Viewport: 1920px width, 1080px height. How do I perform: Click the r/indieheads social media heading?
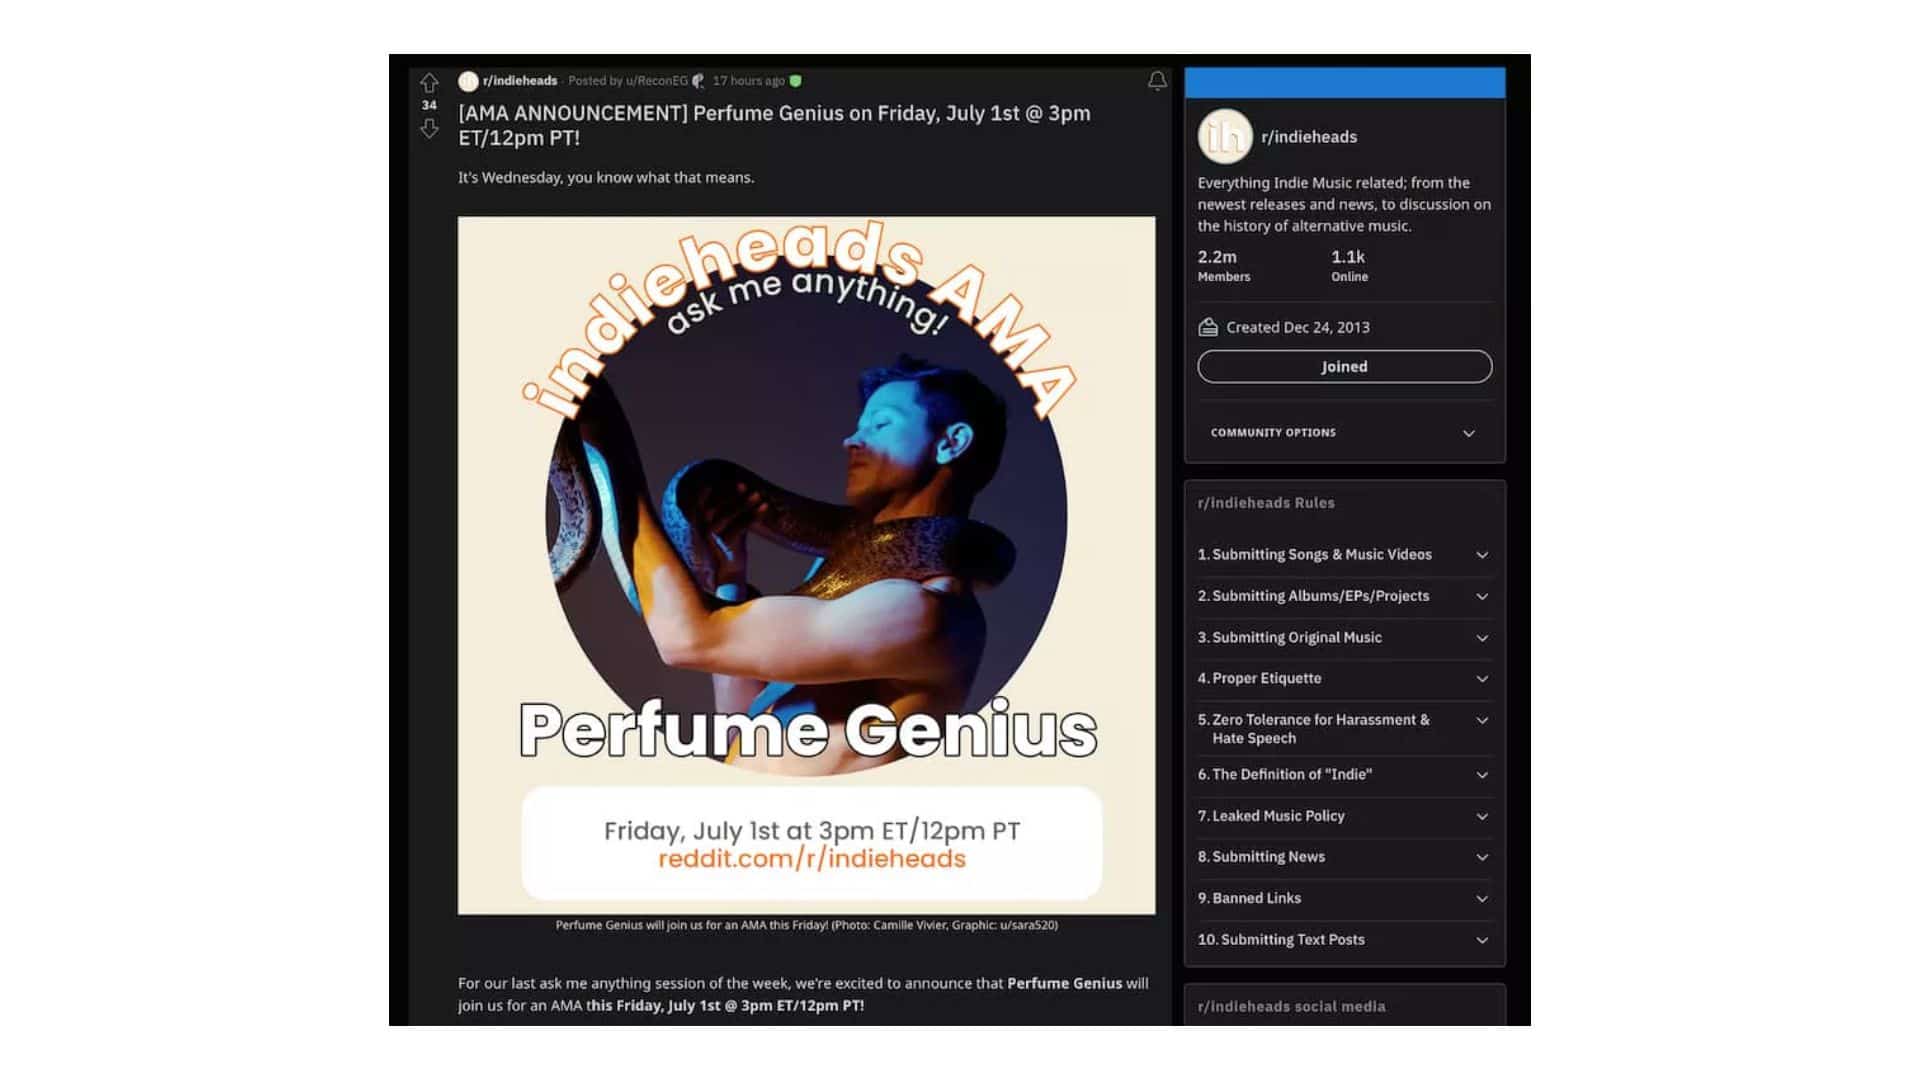1291,1007
